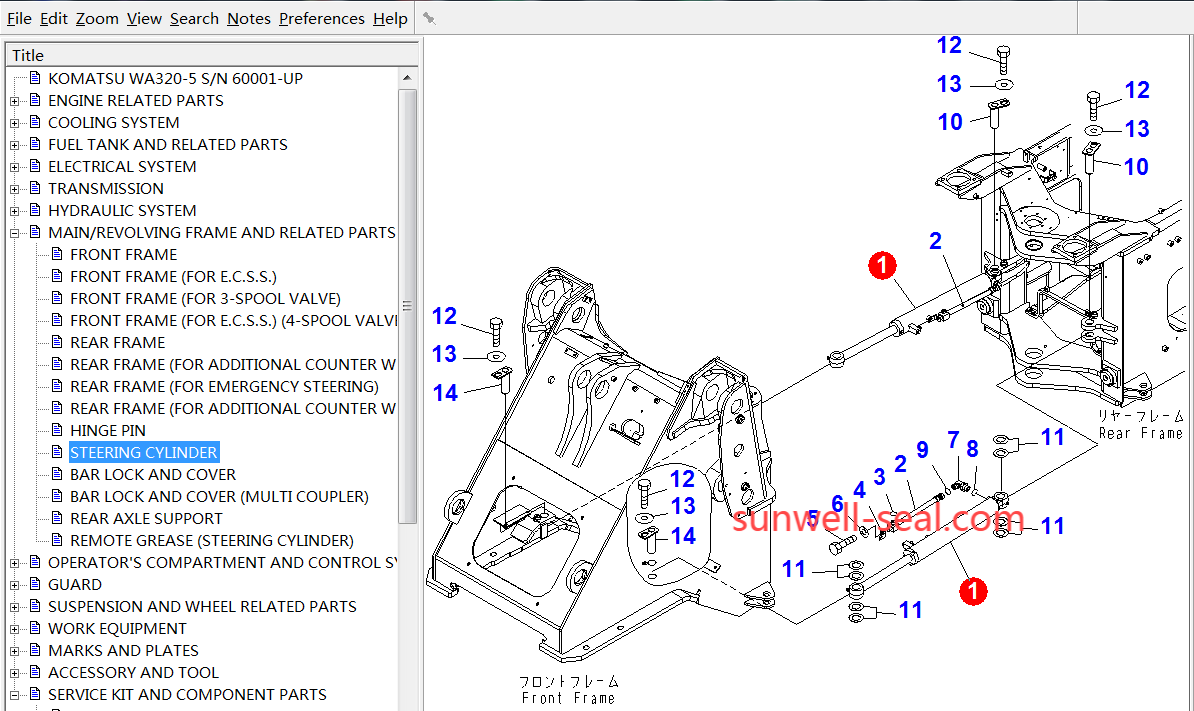This screenshot has width=1194, height=711.
Task: Click document icon next to HINGE PIN
Action: [57, 430]
